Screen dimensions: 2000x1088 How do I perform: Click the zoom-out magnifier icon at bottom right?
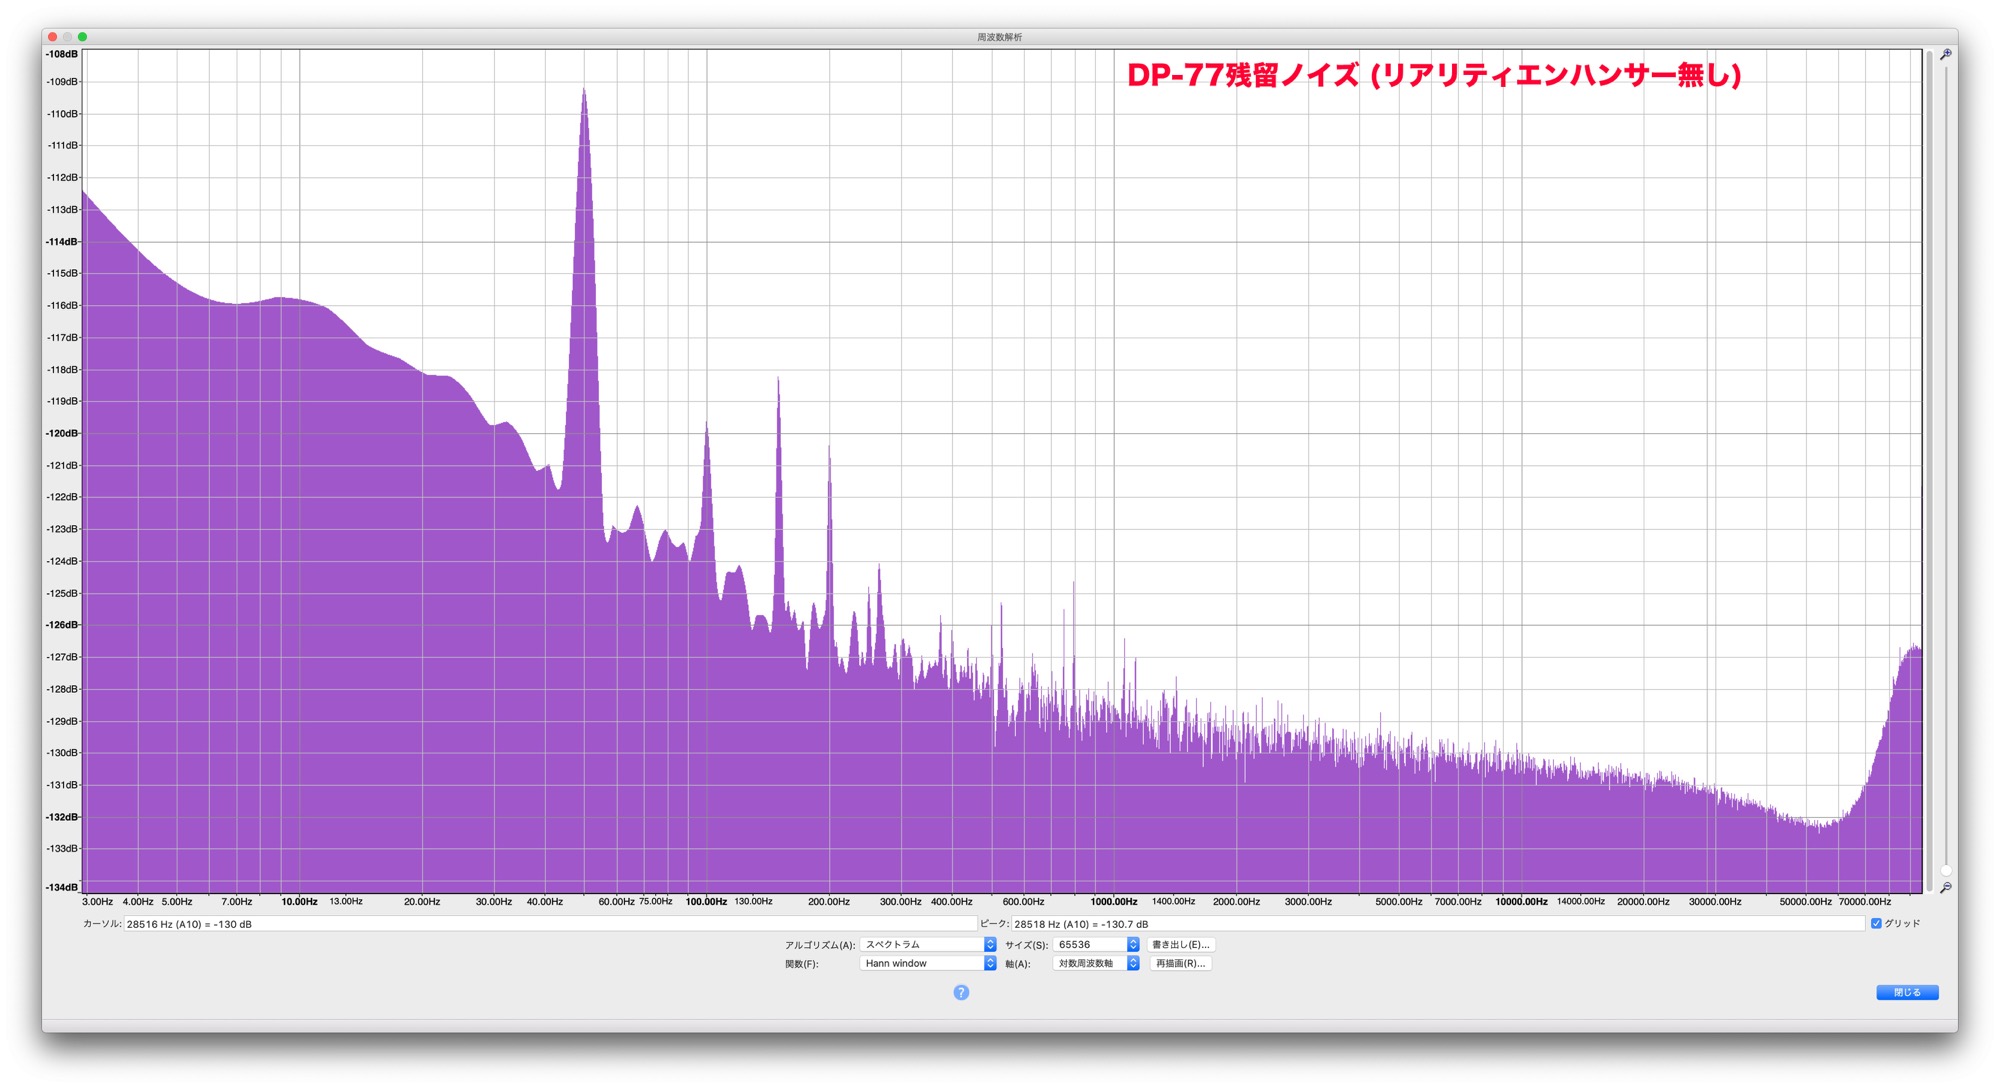pos(1945,888)
